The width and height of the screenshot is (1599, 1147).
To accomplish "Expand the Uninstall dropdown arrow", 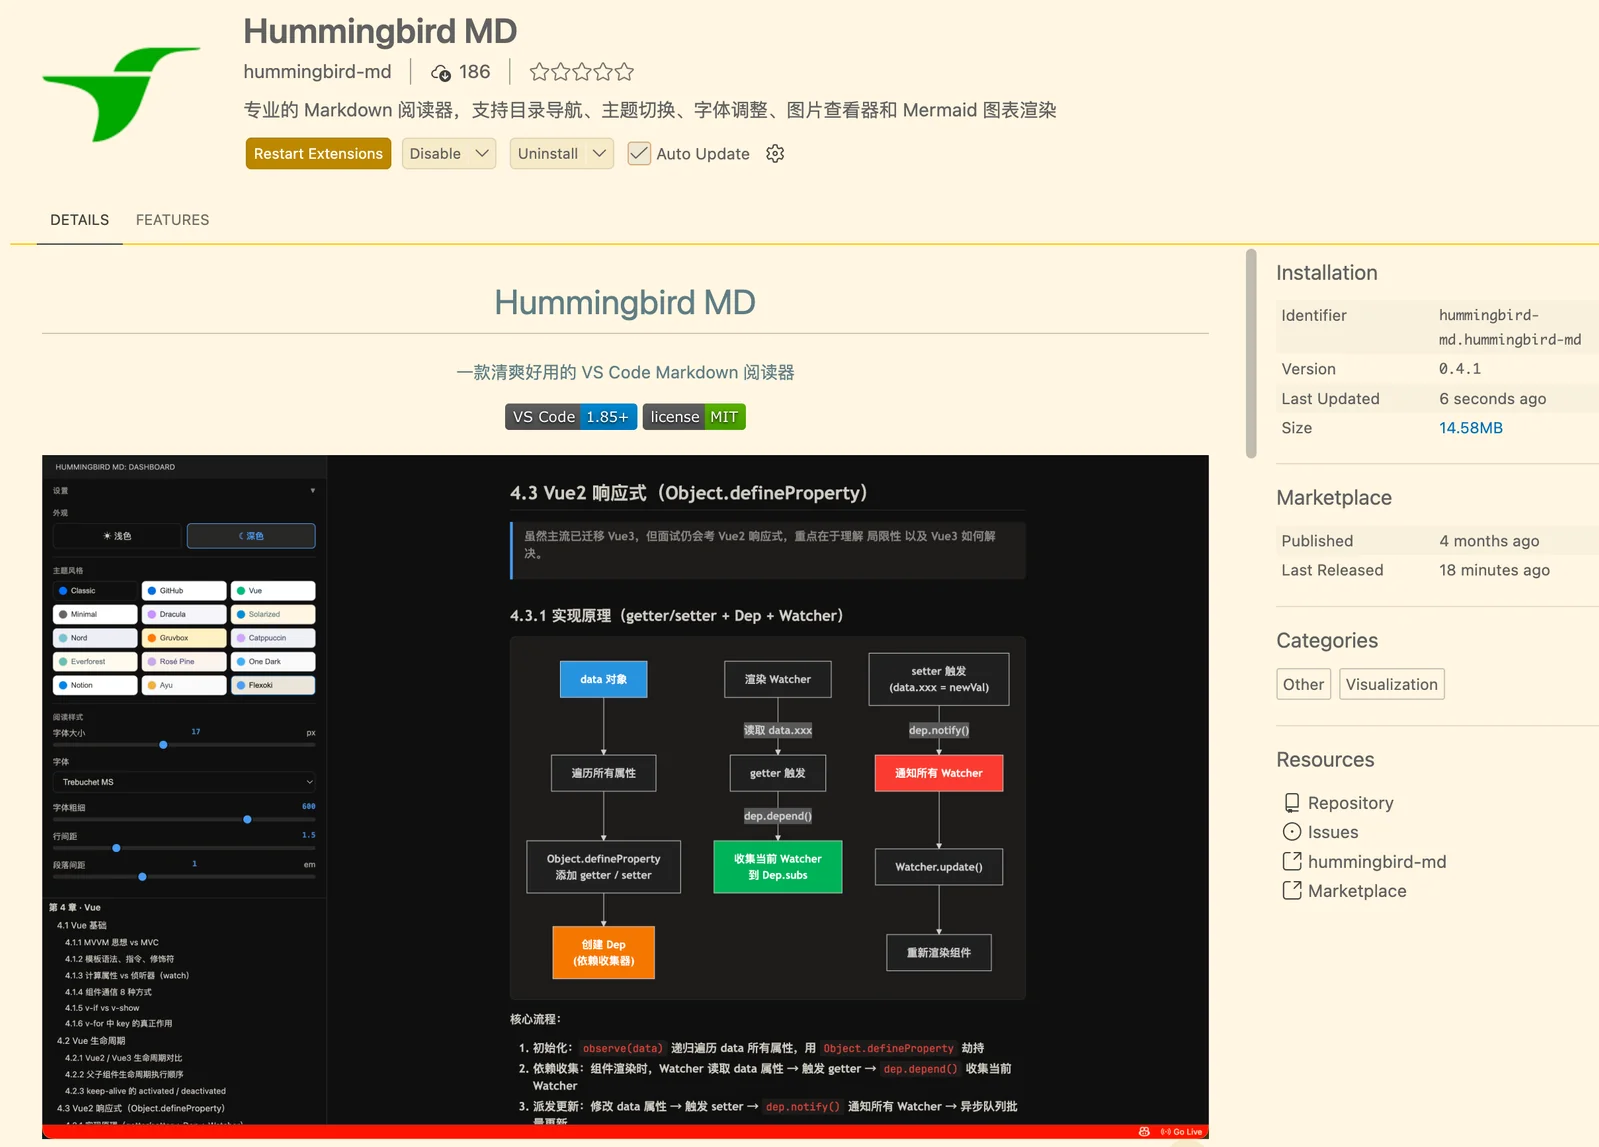I will coord(599,153).
